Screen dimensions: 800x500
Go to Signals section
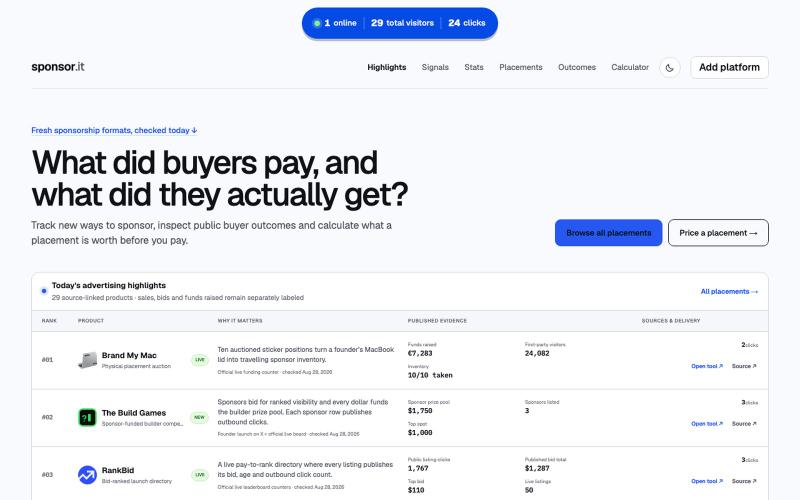click(x=435, y=67)
